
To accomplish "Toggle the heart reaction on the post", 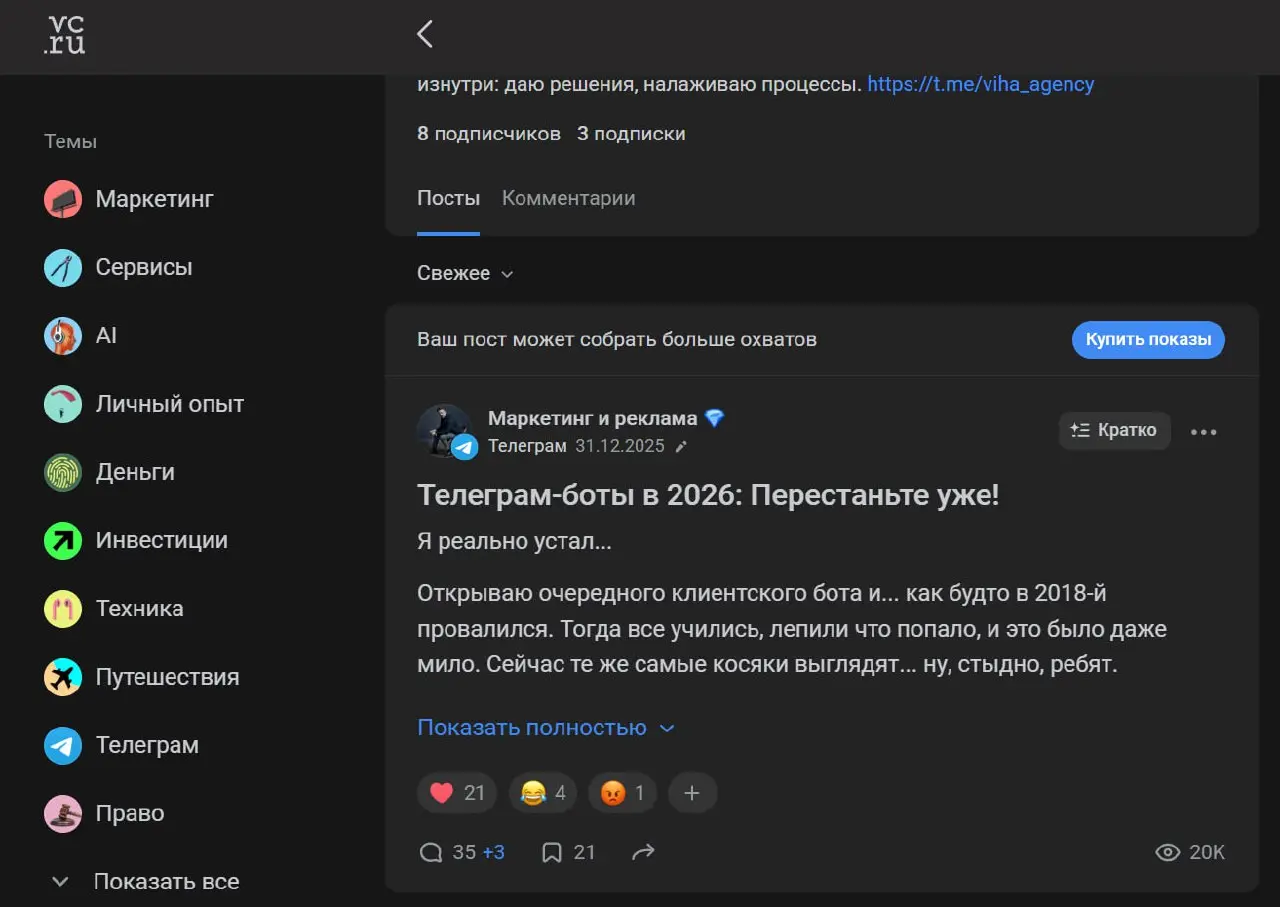I will 456,792.
